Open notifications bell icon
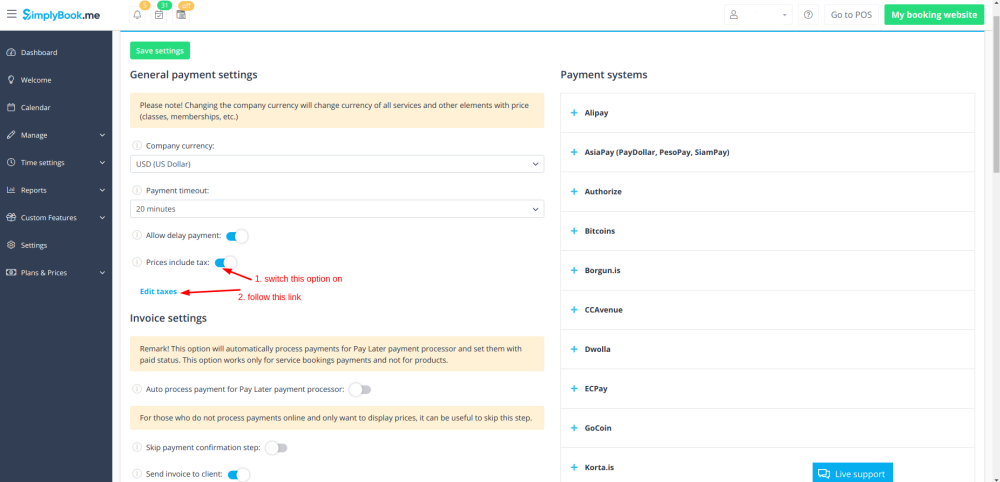1000x482 pixels. coord(137,15)
